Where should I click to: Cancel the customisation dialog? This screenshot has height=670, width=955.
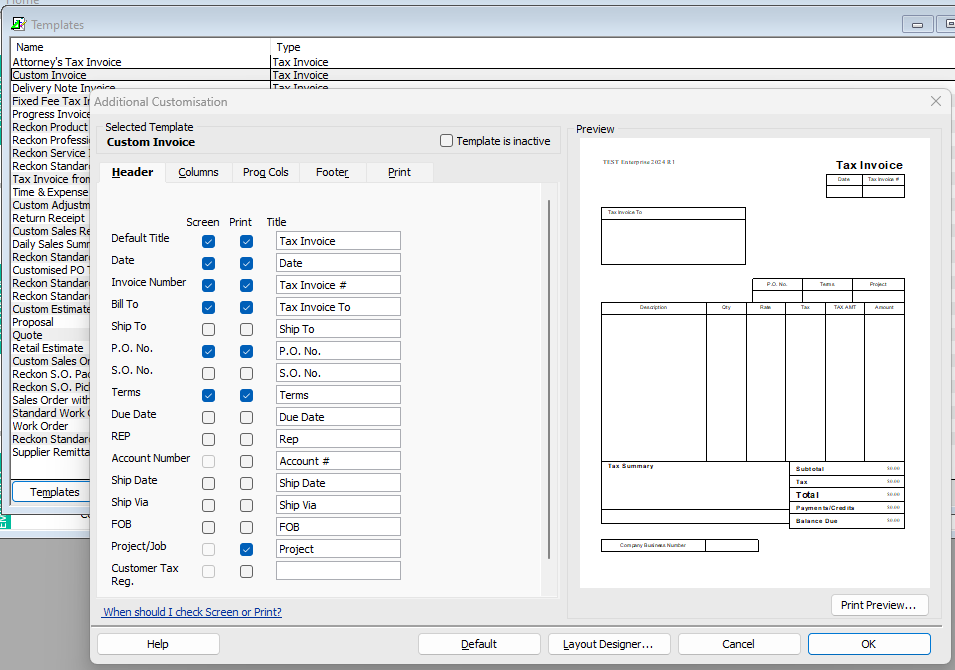pyautogui.click(x=739, y=644)
